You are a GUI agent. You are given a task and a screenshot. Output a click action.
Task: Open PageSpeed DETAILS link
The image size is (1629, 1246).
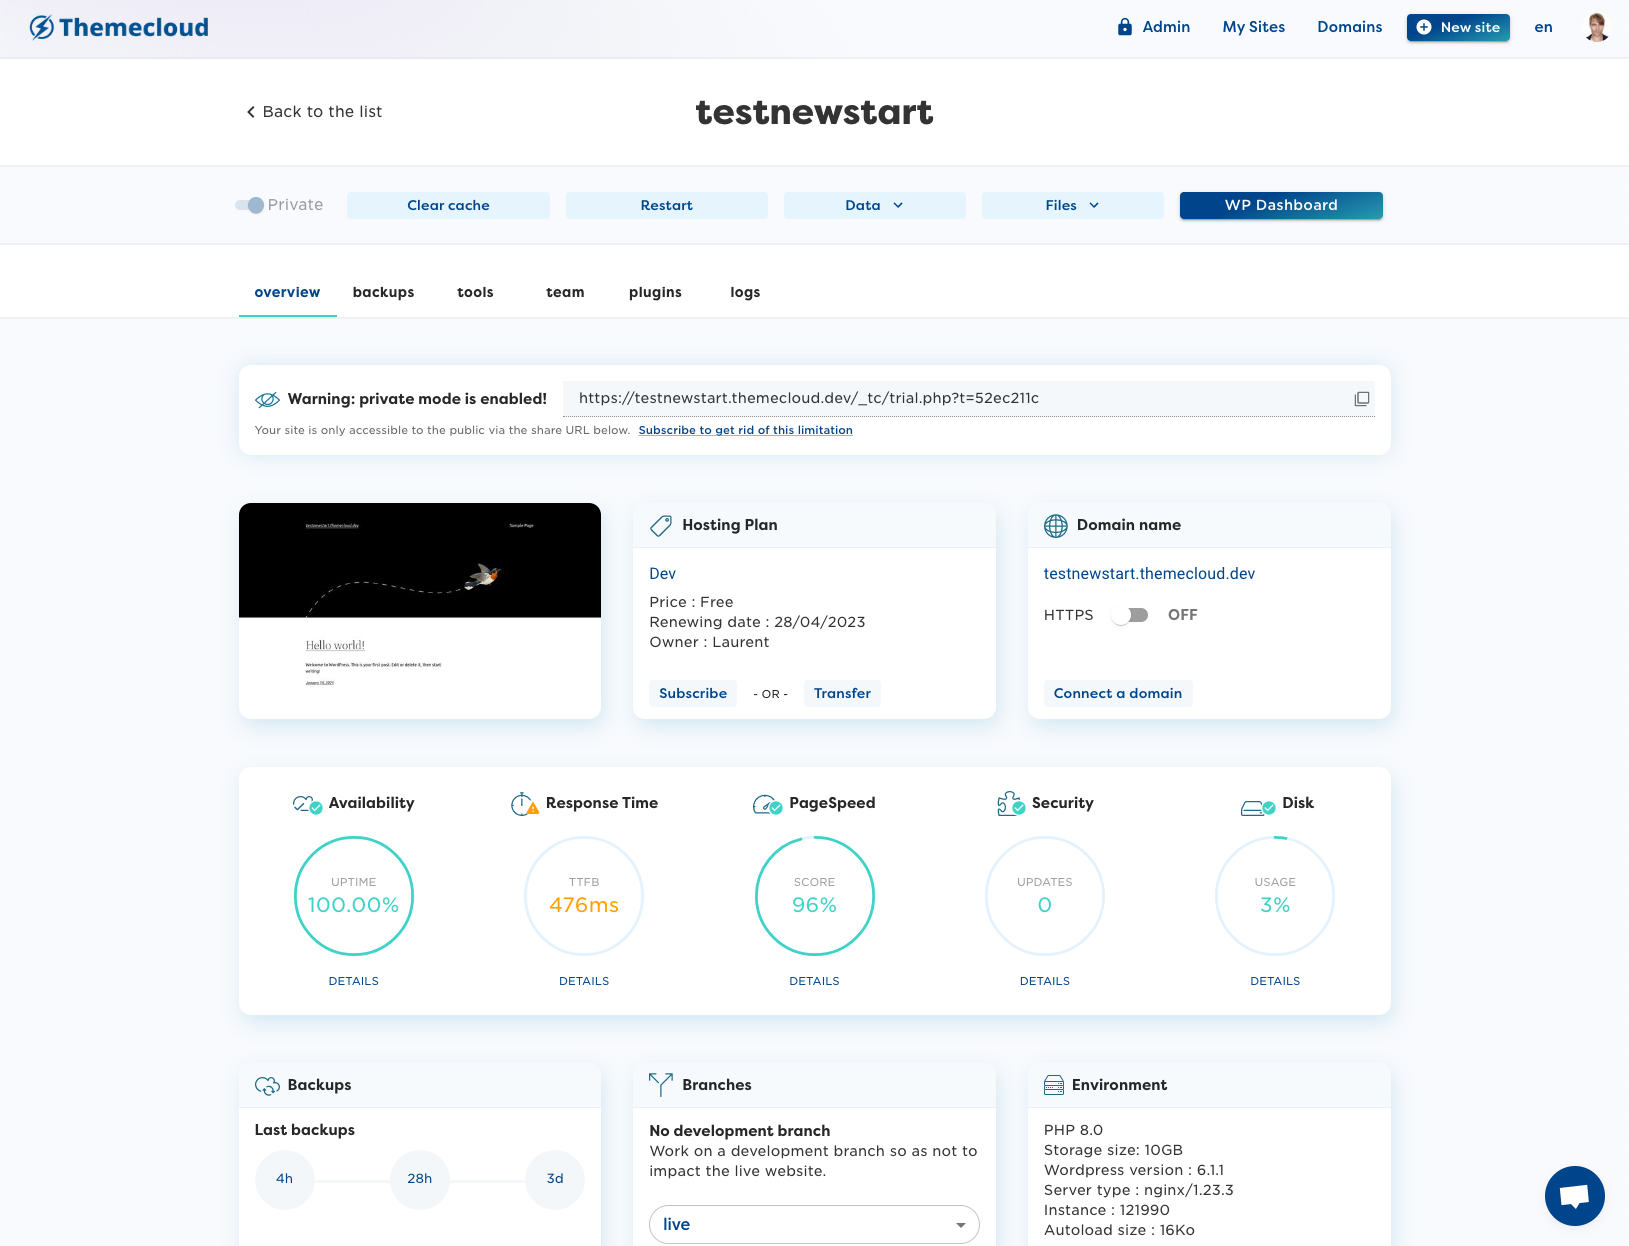[814, 981]
